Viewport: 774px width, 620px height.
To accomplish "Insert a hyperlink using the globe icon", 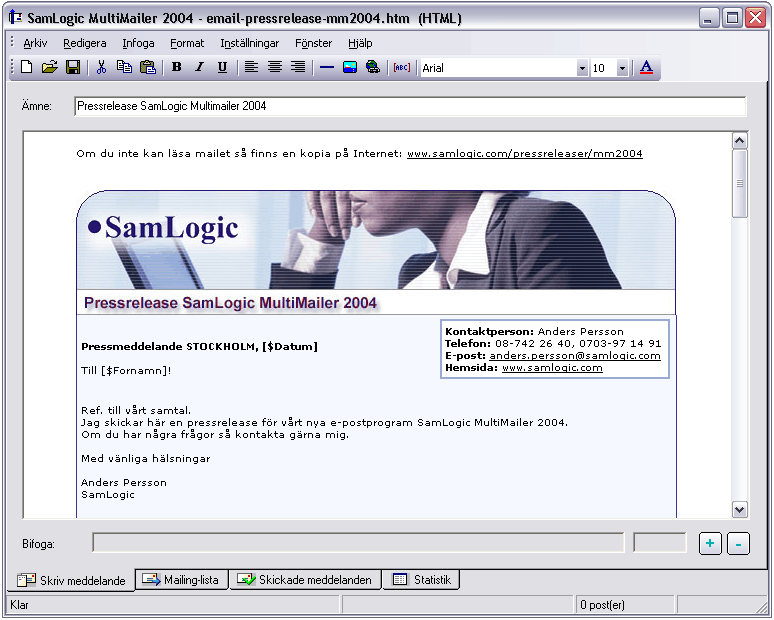I will click(x=373, y=67).
